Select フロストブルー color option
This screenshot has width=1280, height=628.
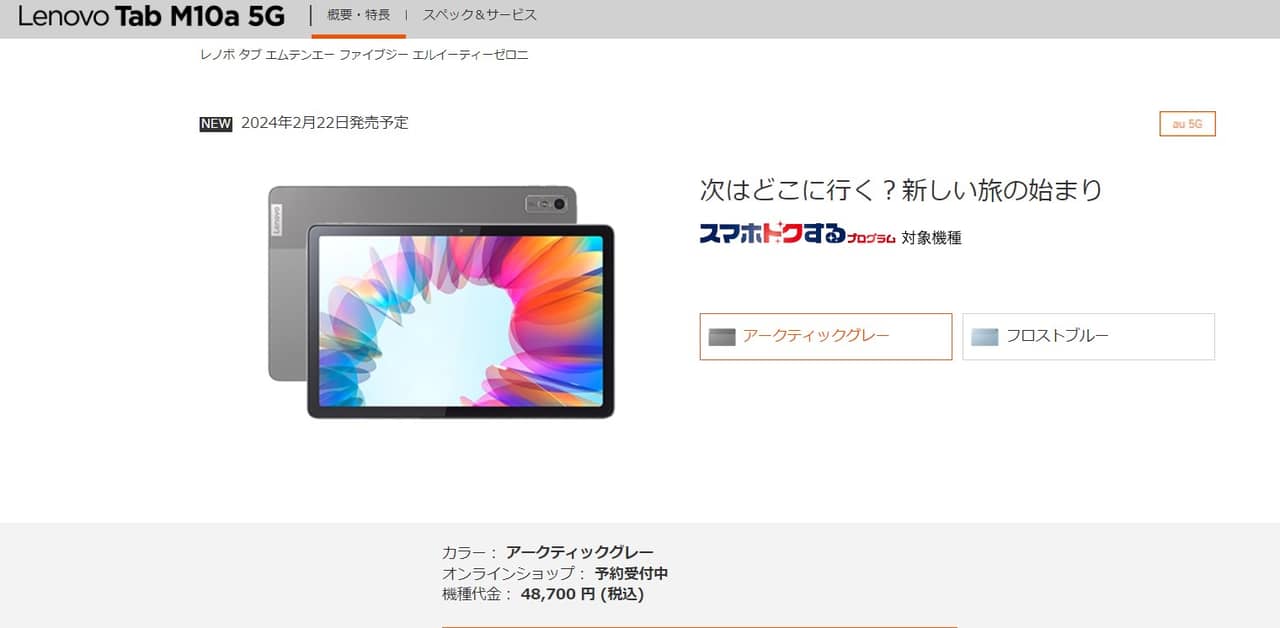coord(1089,336)
